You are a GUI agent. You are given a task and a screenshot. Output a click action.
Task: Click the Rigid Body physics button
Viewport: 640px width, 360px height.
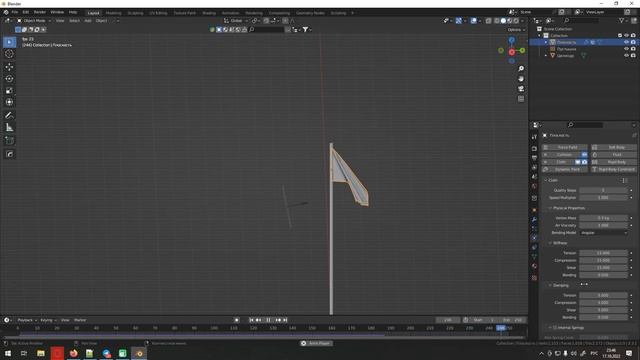[x=613, y=162]
